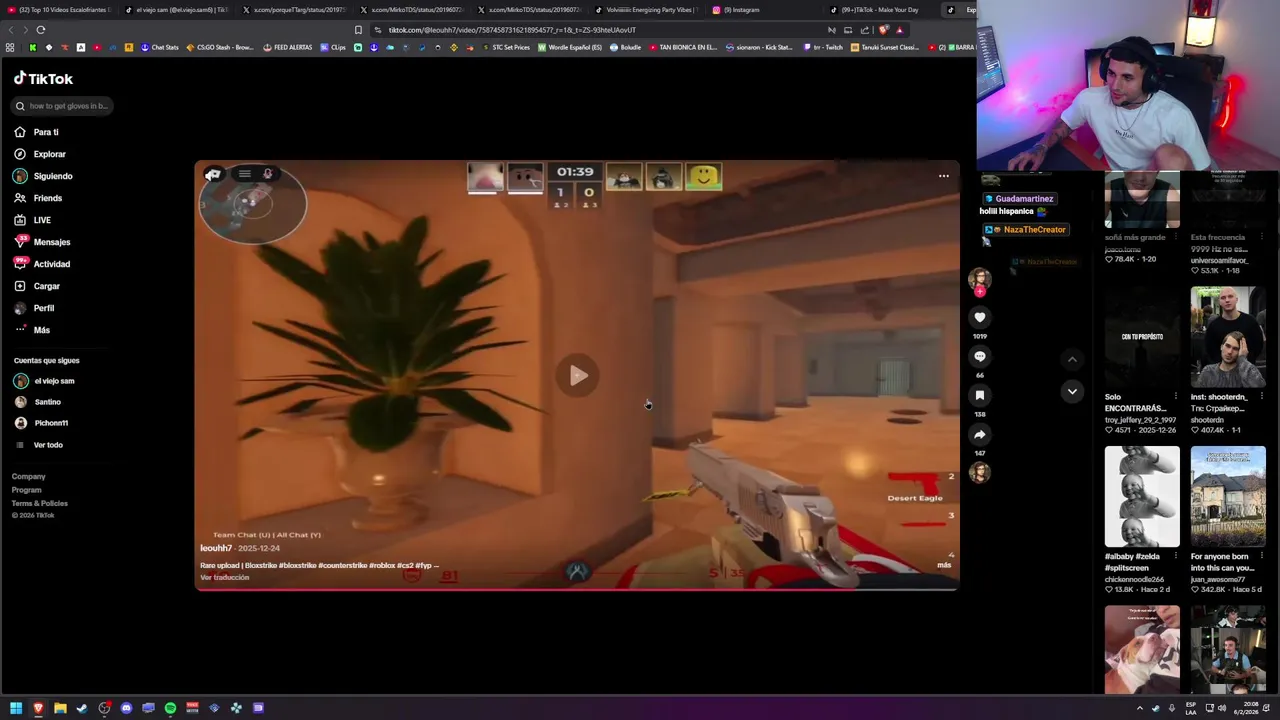Play the paused TikTok video
The image size is (1280, 720).
click(x=577, y=376)
